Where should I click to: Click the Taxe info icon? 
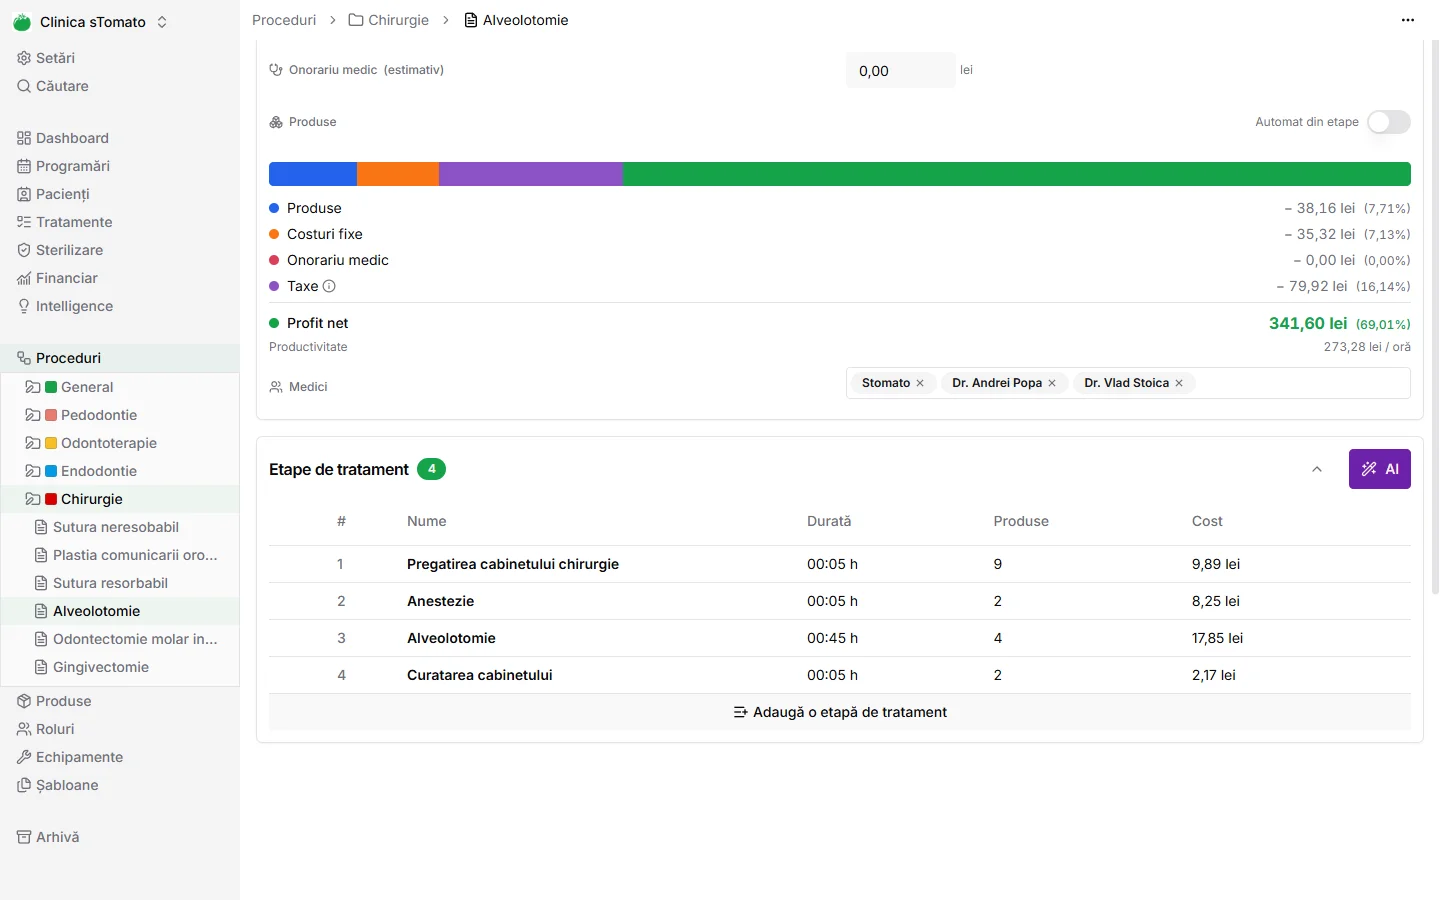tap(329, 286)
